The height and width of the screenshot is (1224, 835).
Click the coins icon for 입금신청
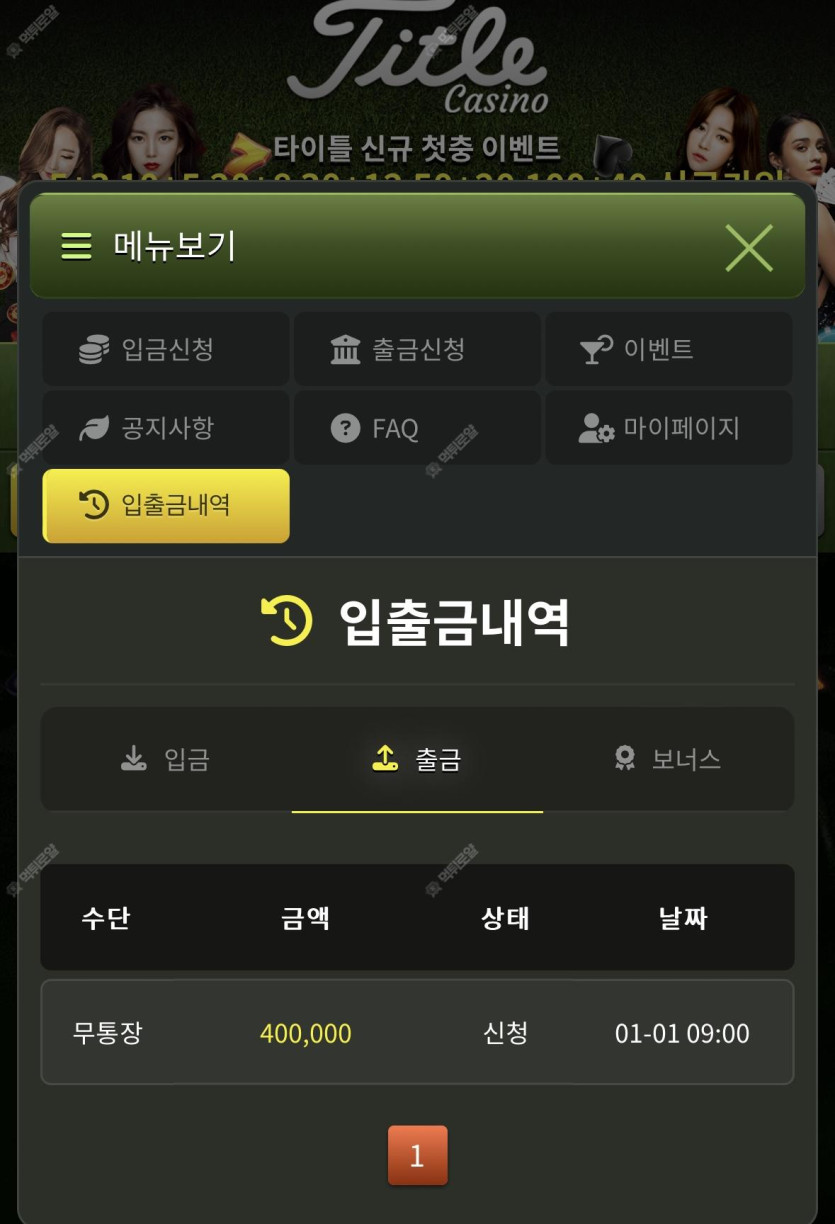[94, 350]
